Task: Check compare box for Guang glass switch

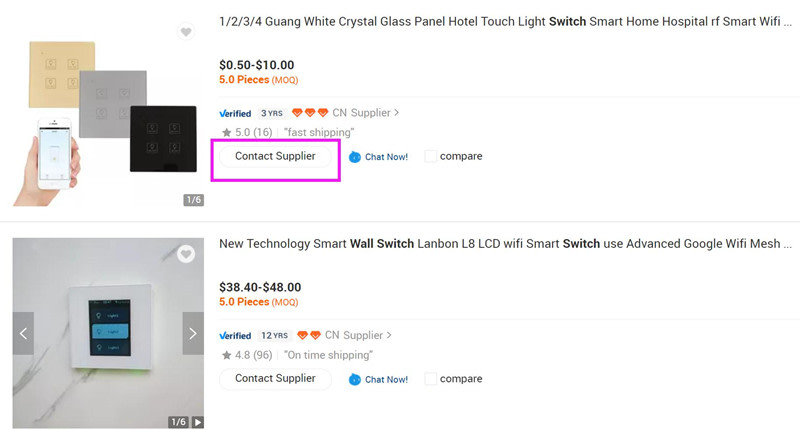Action: [x=430, y=156]
